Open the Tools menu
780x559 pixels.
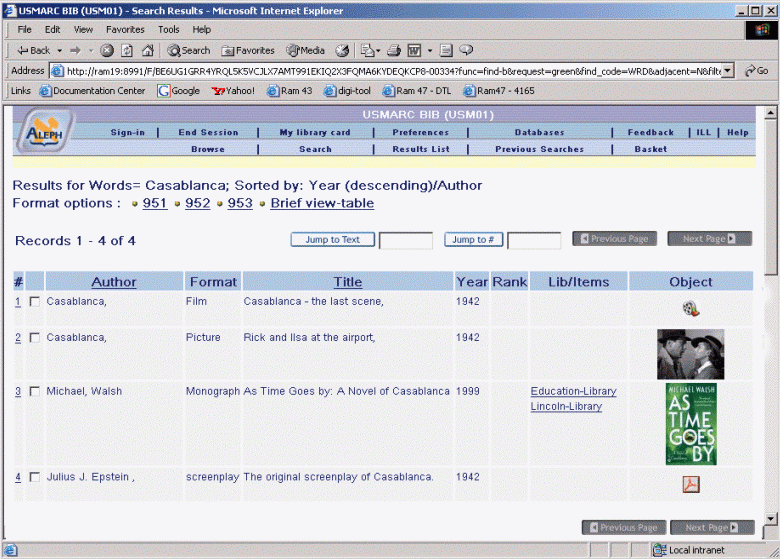point(168,30)
